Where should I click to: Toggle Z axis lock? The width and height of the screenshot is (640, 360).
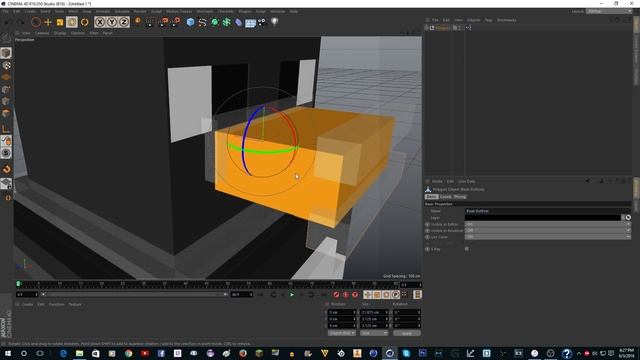[124, 22]
